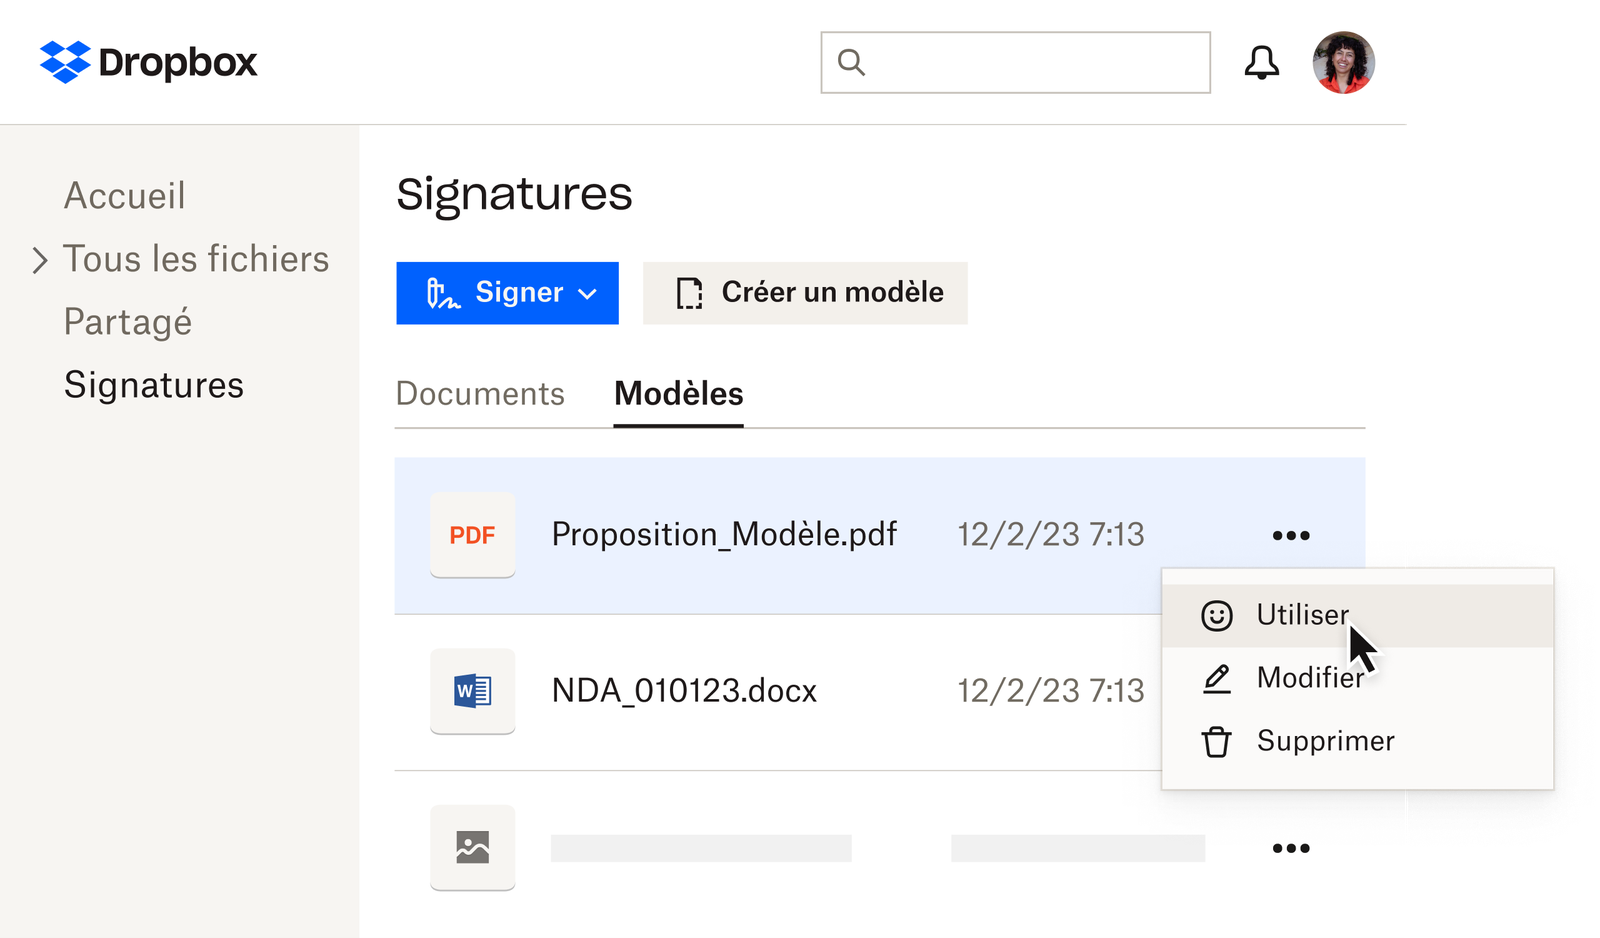Screen dimensions: 1600x938
Task: Expand Tous les fichiers in the sidebar
Action: click(x=38, y=259)
